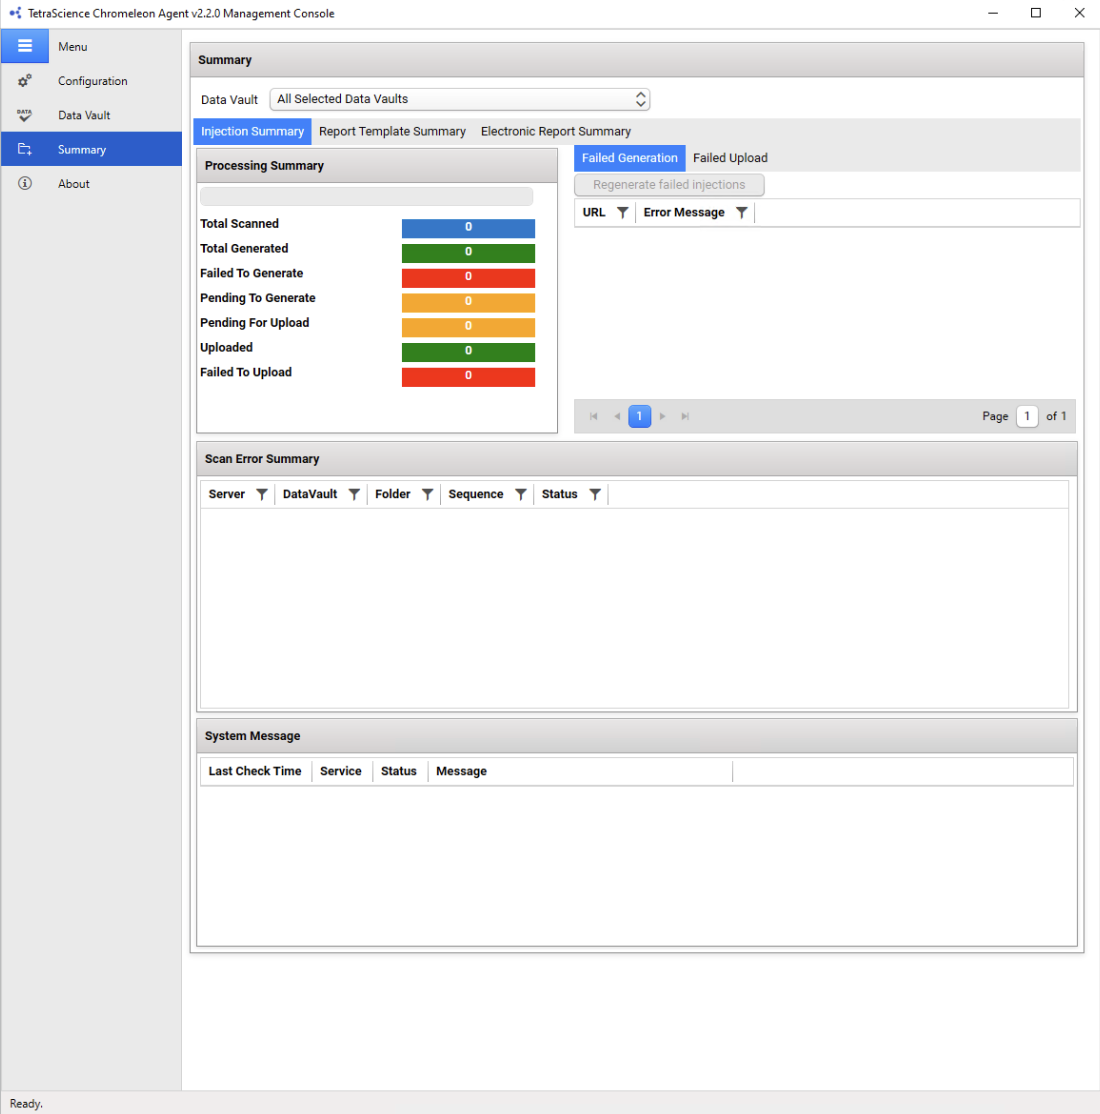
Task: Switch to Electronic Report Summary tab
Action: coord(556,131)
